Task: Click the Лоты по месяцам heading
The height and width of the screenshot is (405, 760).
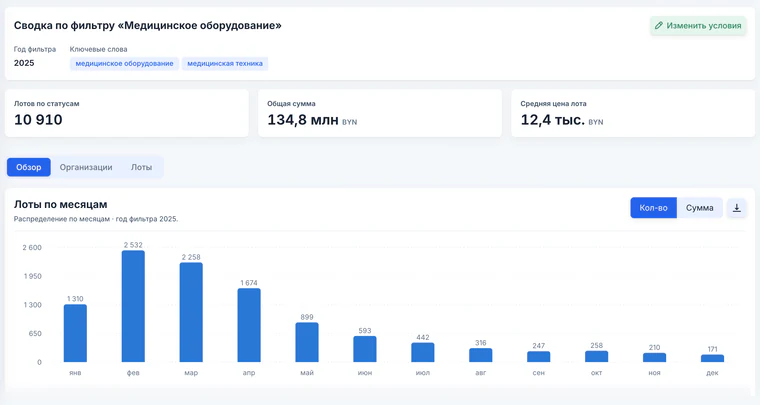Action: [61, 204]
